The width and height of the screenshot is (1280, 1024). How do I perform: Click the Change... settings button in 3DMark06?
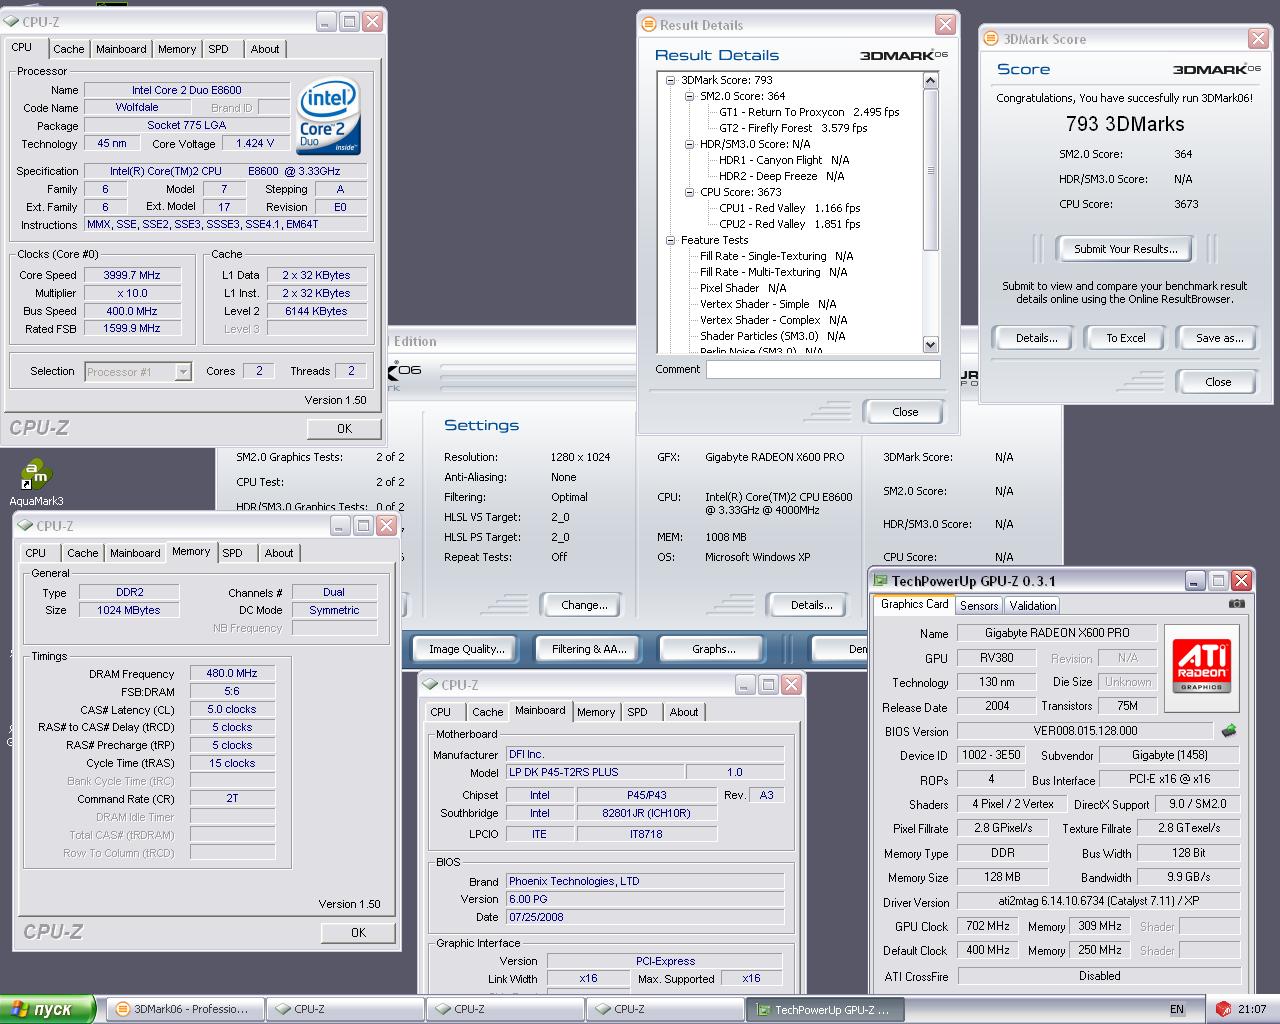(x=584, y=605)
